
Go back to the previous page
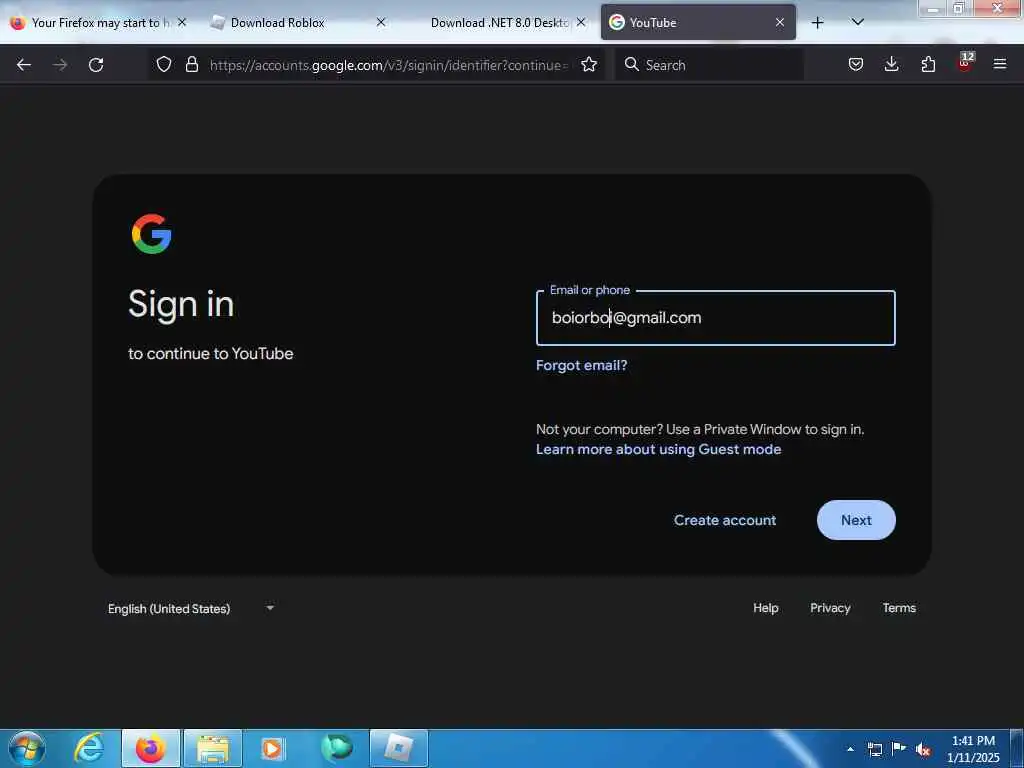24,65
